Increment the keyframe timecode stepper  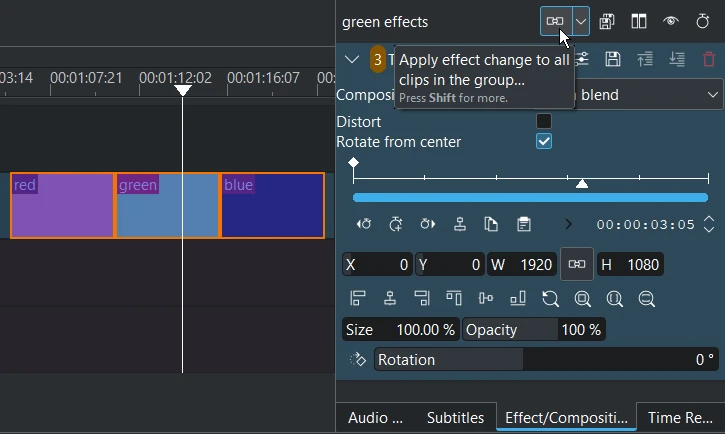tap(709, 220)
